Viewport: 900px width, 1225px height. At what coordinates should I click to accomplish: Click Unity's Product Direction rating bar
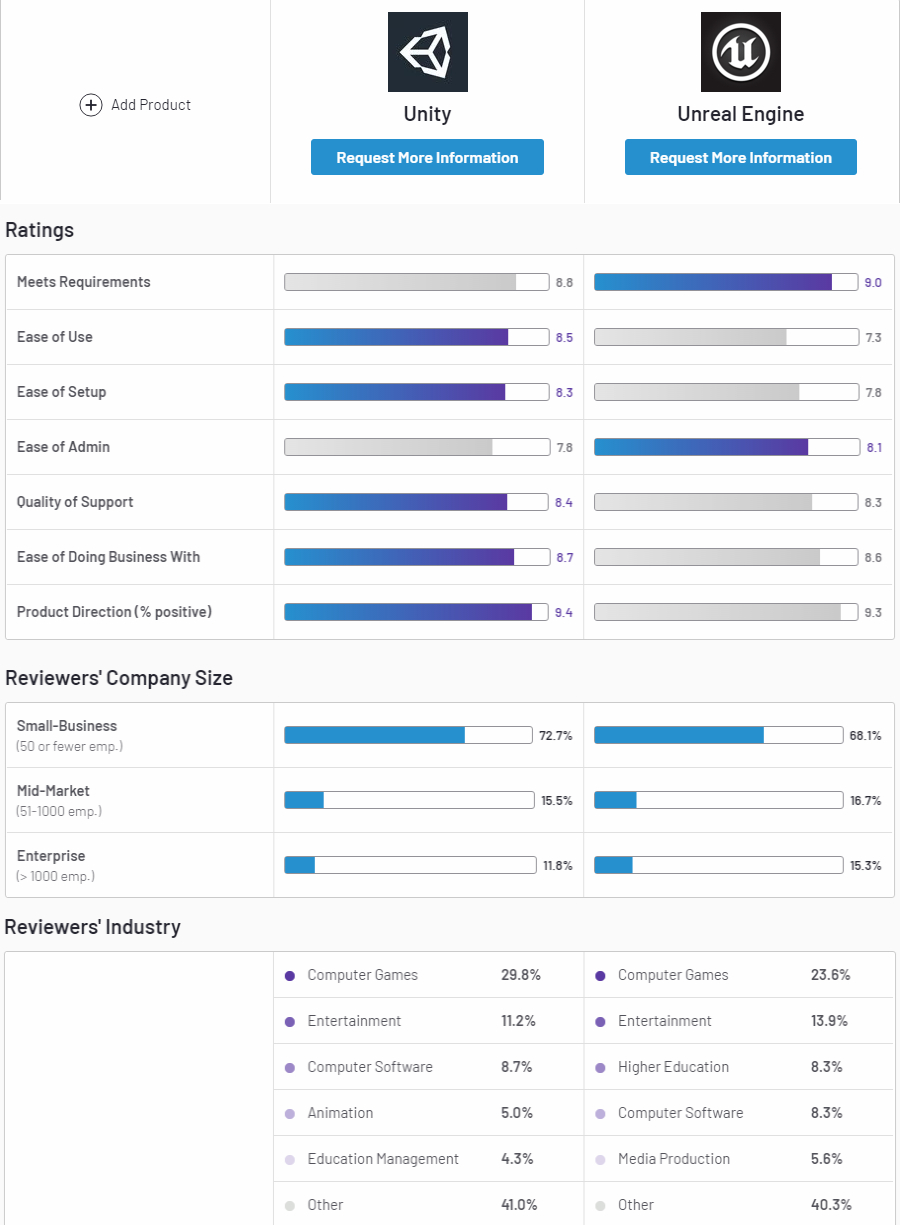click(416, 612)
